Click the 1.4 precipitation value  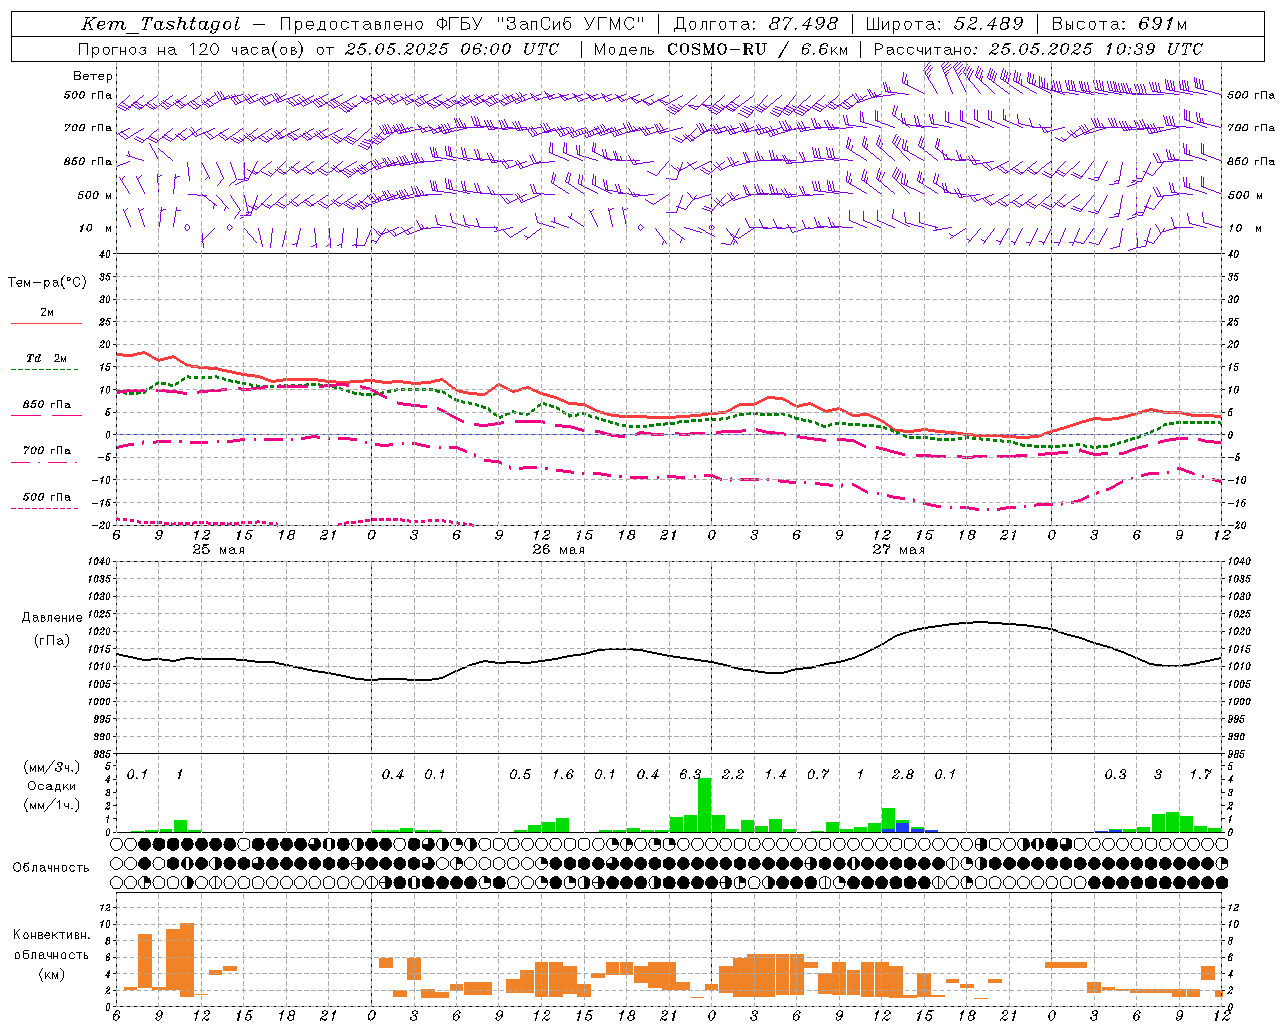click(776, 775)
